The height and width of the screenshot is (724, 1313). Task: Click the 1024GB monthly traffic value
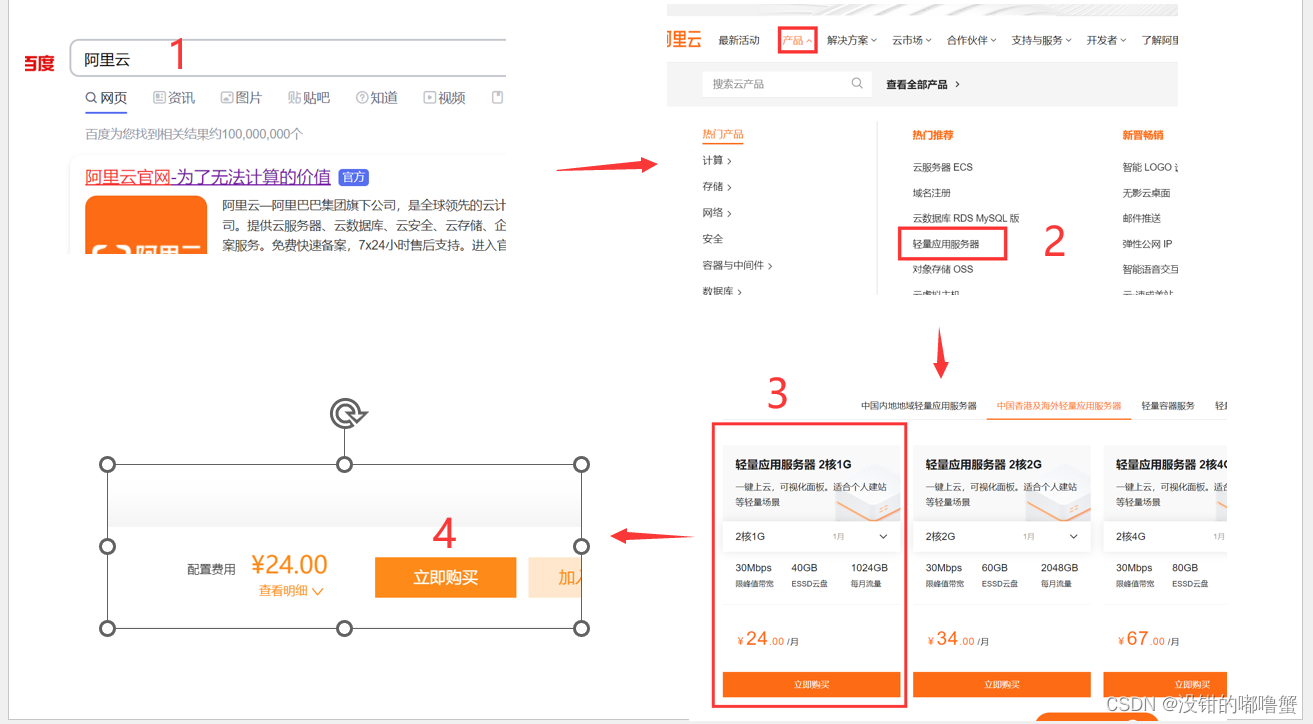869,568
